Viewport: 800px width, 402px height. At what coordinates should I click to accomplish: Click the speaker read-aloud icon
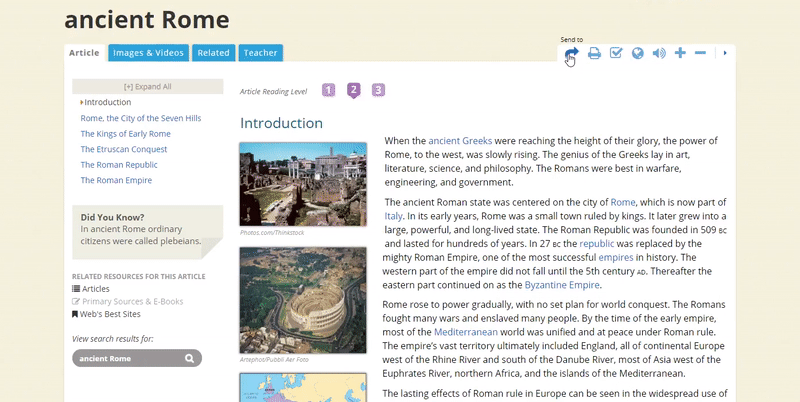659,53
